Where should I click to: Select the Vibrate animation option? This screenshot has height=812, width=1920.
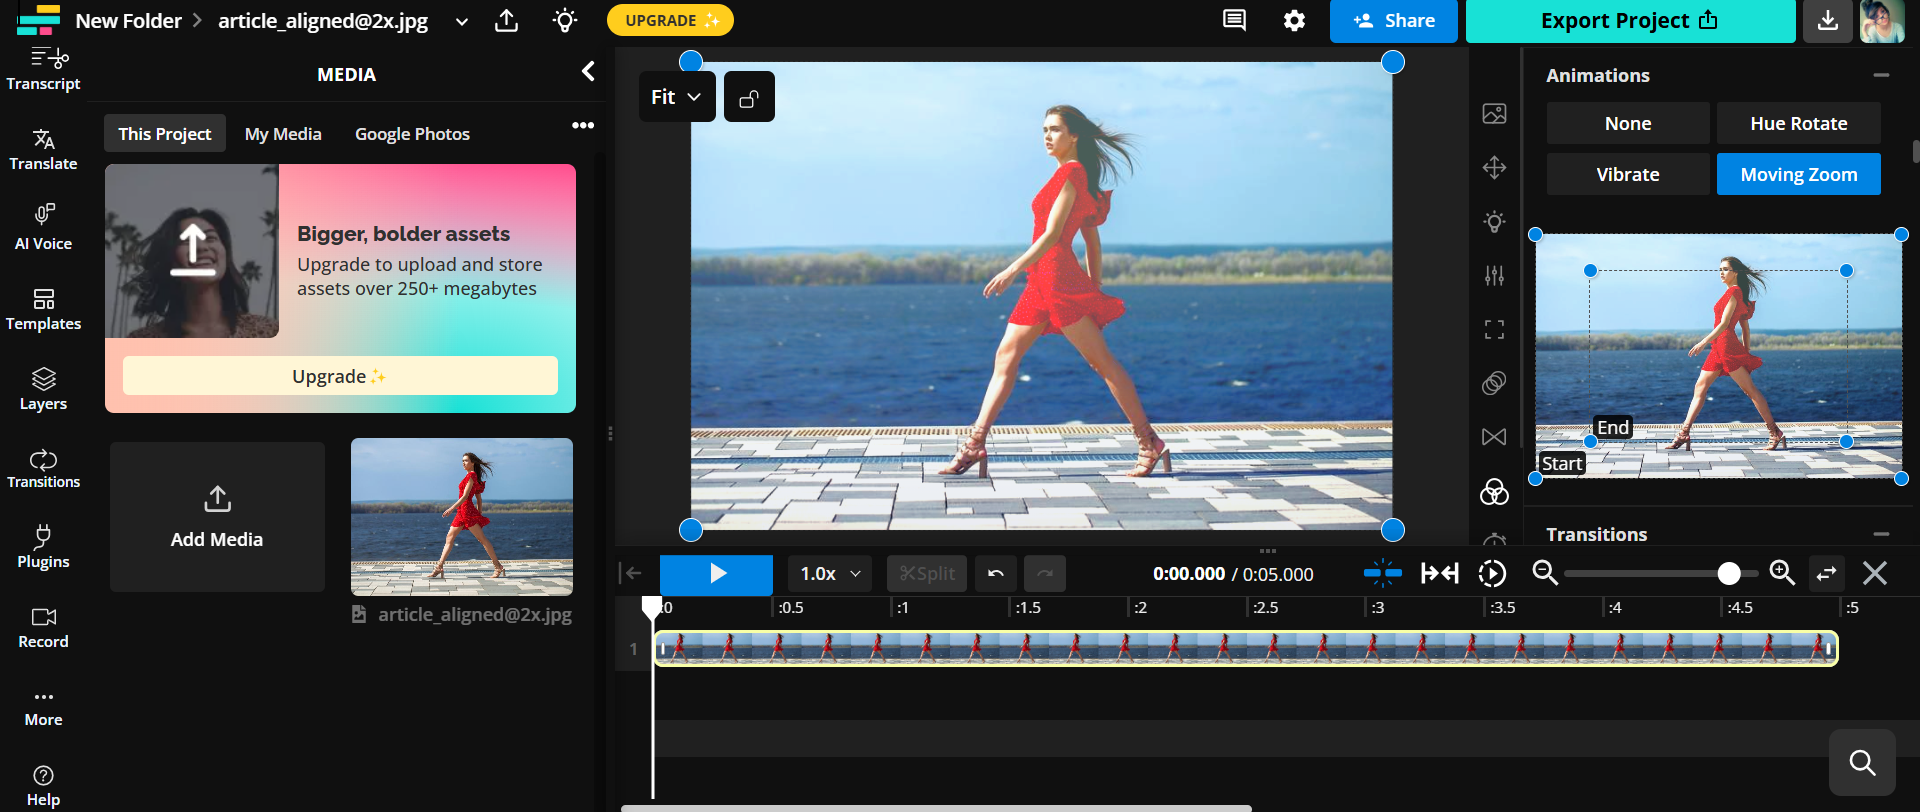(1627, 174)
